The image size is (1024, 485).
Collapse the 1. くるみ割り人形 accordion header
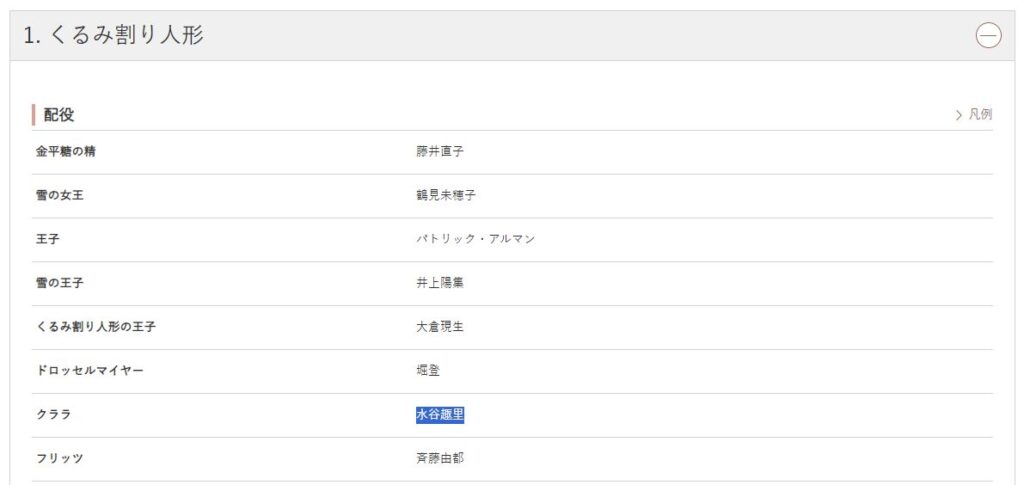[x=512, y=35]
